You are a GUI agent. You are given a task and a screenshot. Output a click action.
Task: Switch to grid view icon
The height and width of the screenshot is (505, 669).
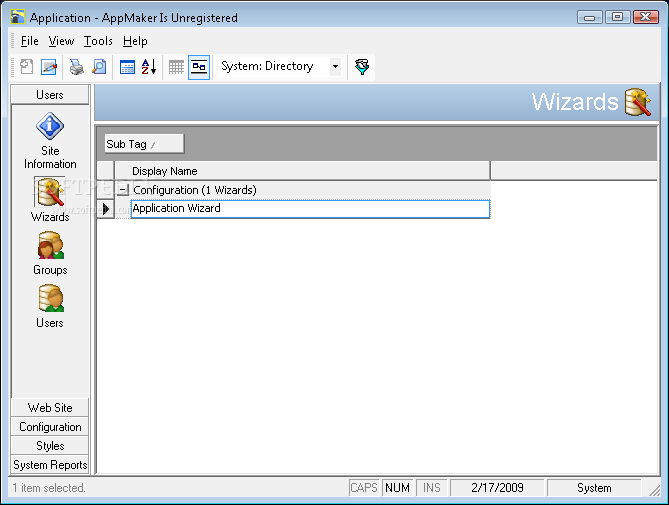tap(176, 67)
